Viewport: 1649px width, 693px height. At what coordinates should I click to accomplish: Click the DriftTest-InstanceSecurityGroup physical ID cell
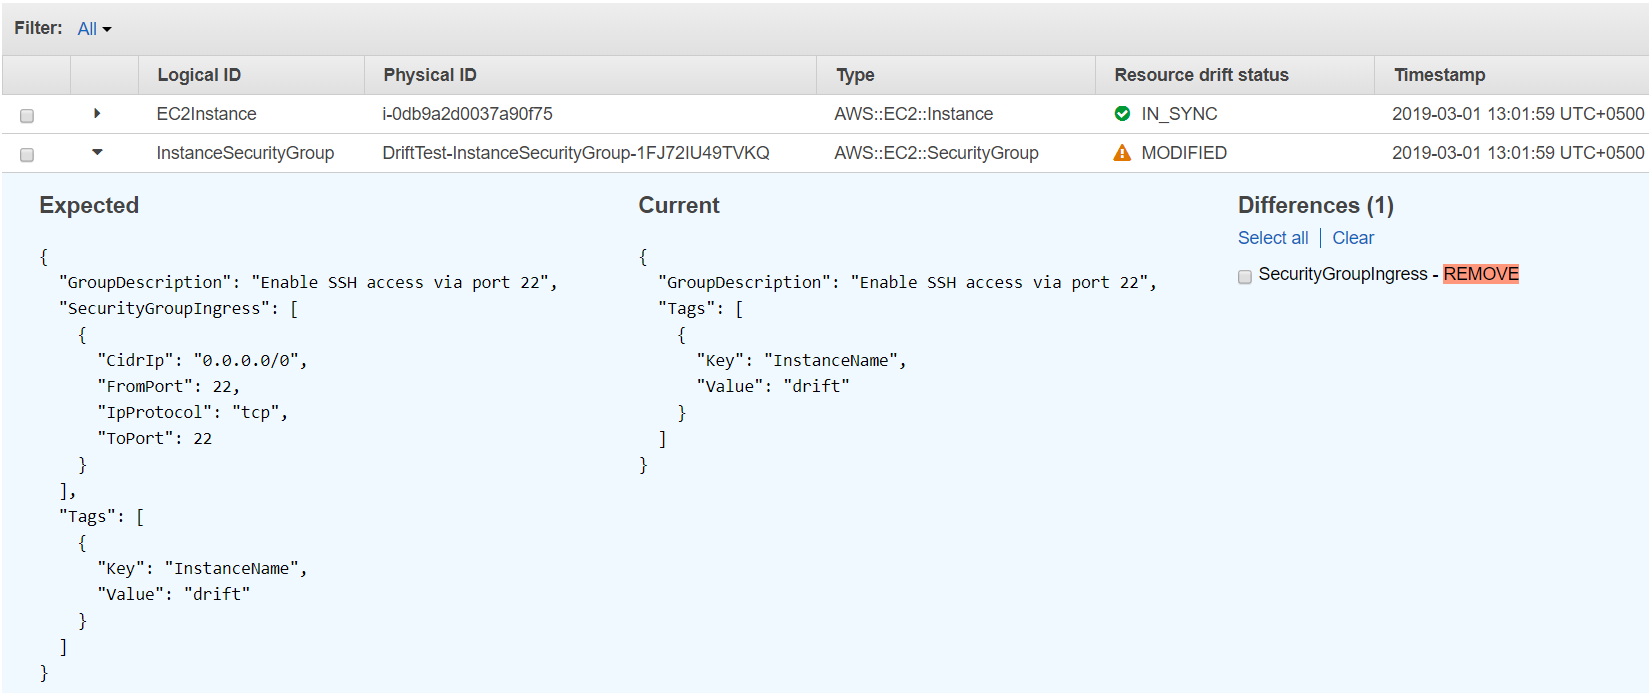coord(575,153)
